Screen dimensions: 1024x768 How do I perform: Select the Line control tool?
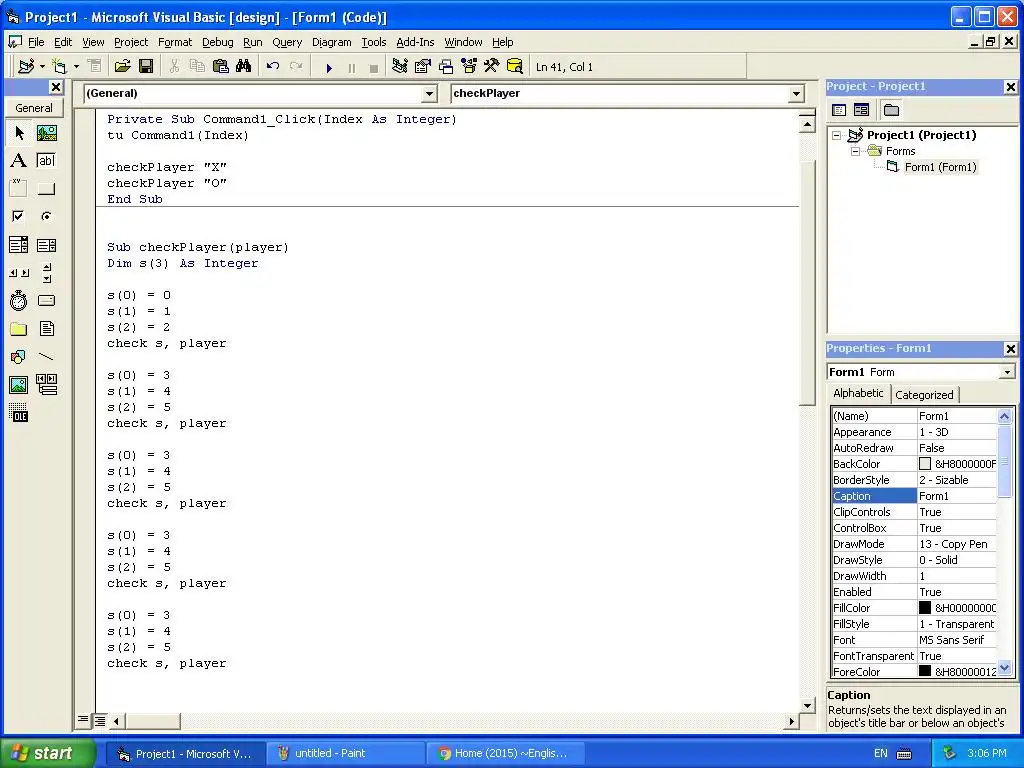(x=46, y=357)
